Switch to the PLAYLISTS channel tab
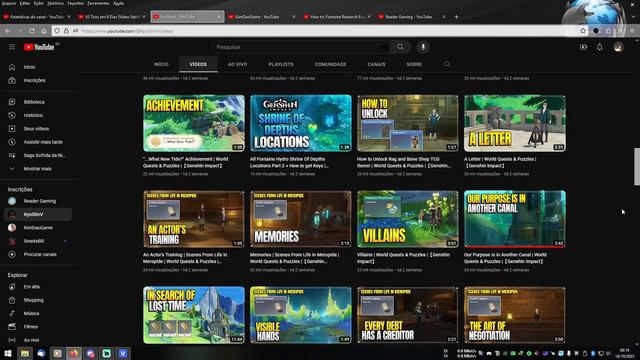Image resolution: width=640 pixels, height=360 pixels. 281,64
